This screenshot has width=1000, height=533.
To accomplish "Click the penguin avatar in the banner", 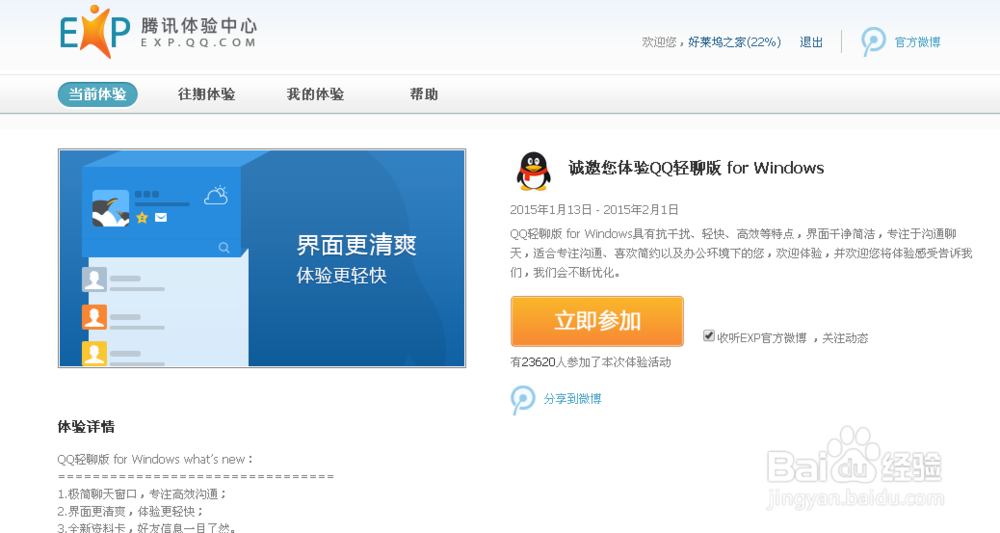I will [110, 208].
